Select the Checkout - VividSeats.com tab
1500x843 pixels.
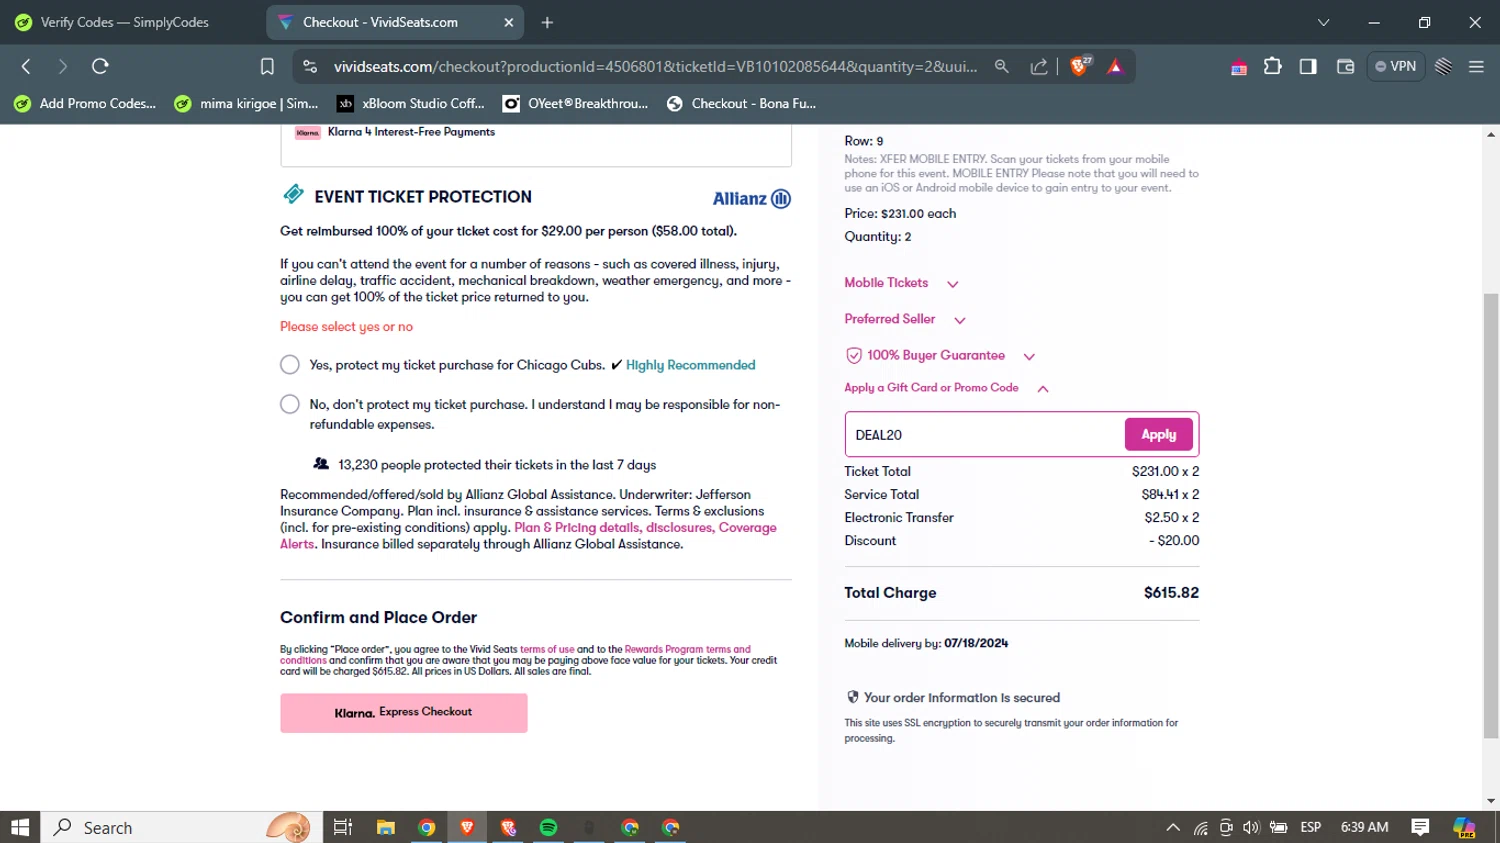397,22
